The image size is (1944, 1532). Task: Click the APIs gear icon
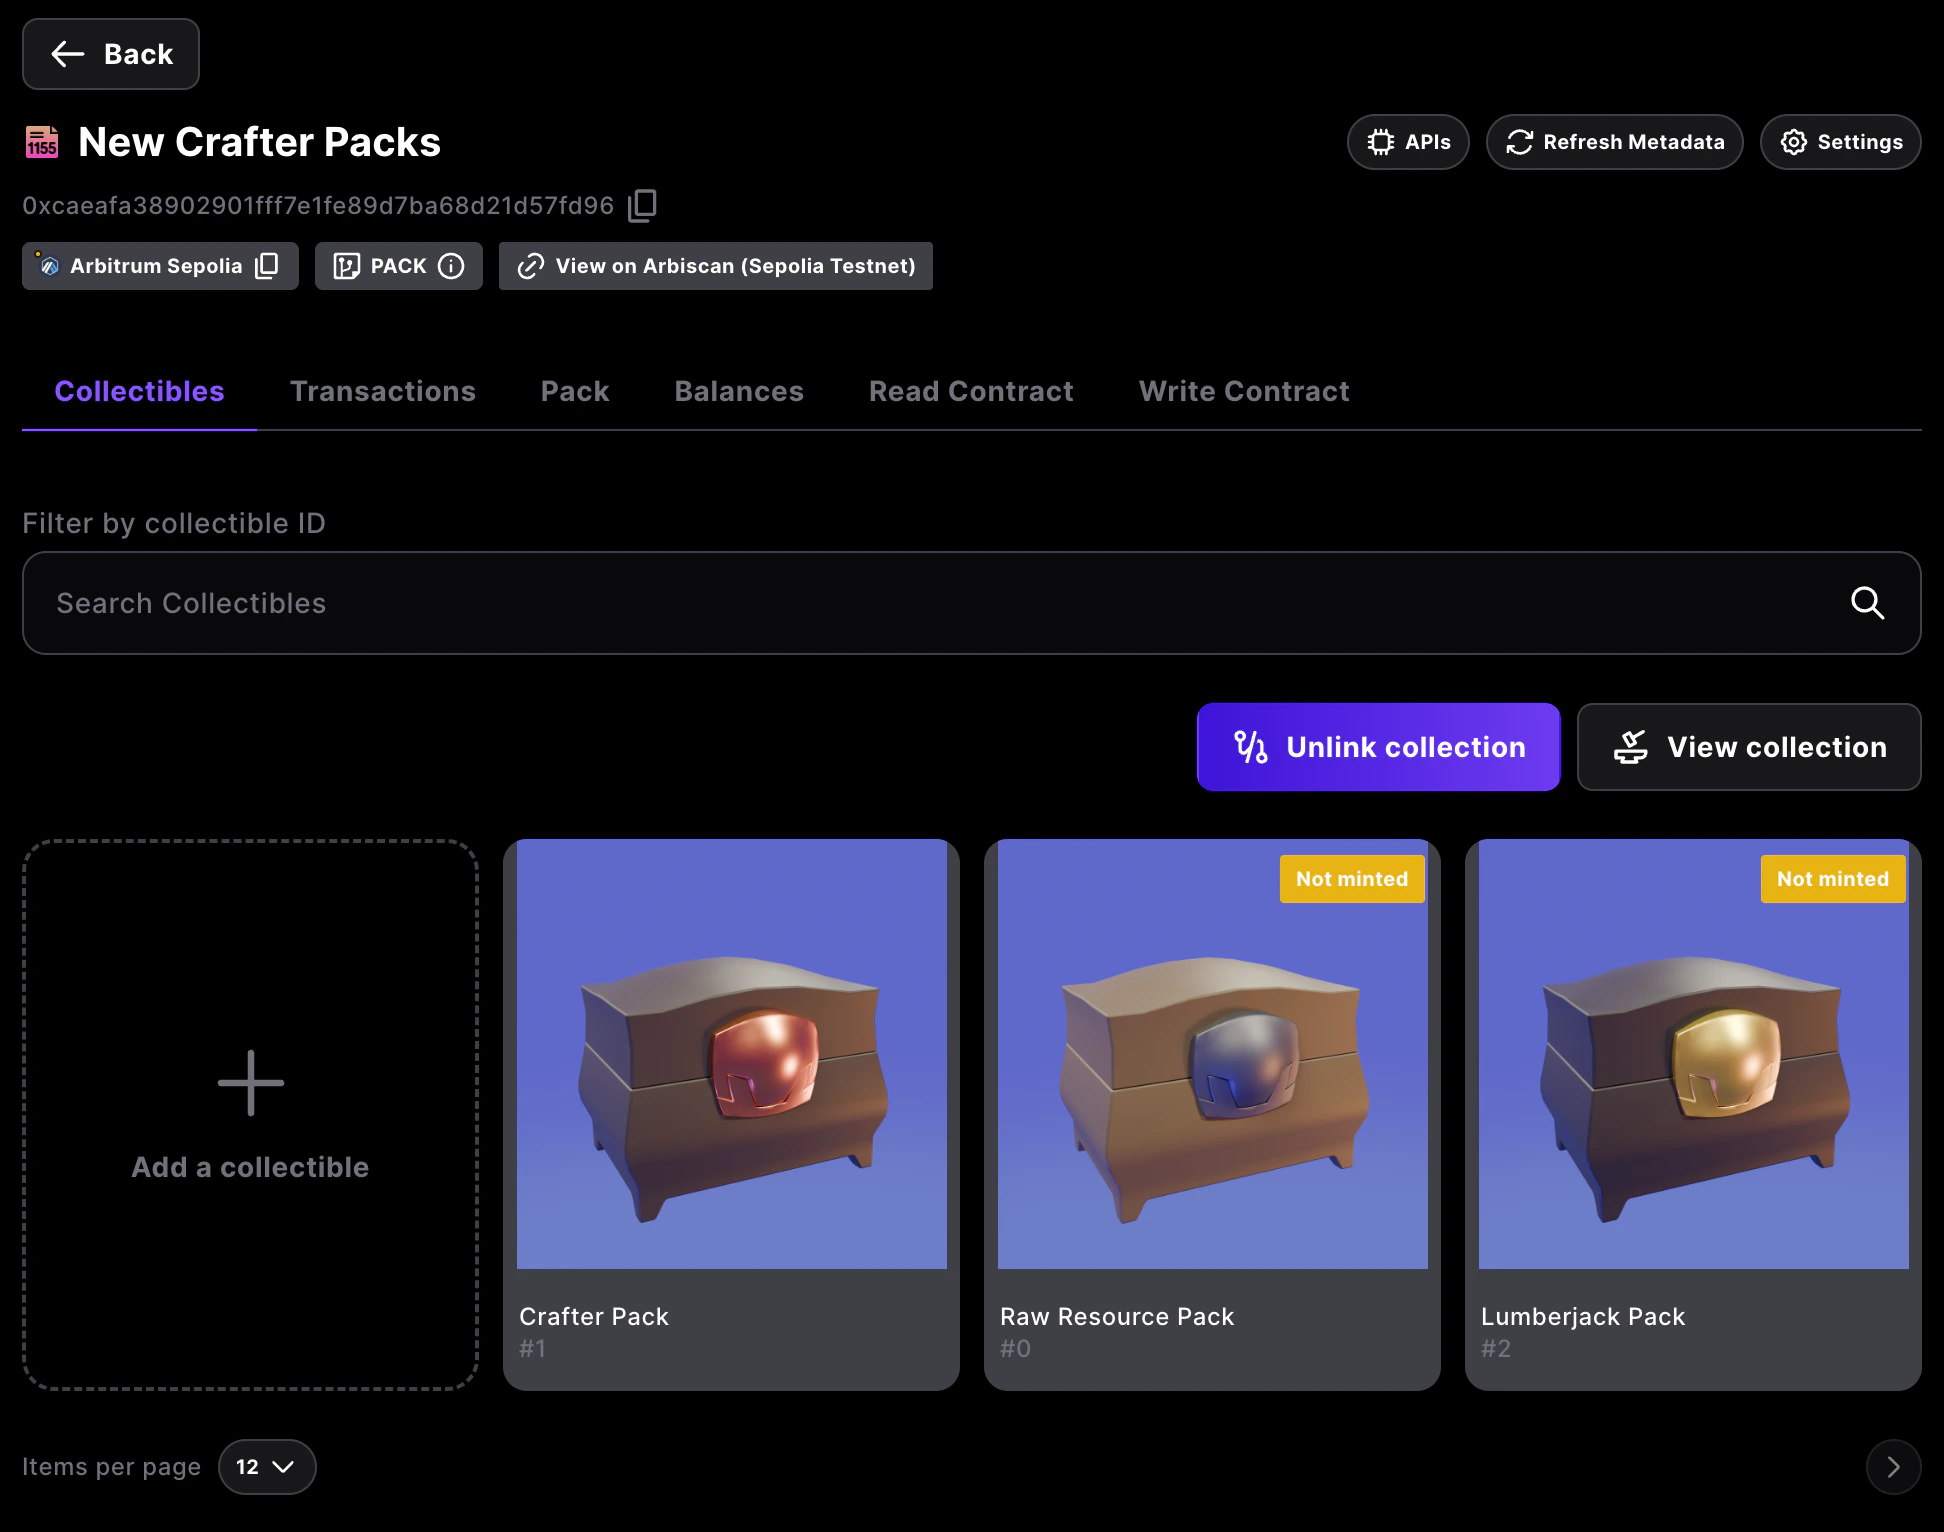(x=1381, y=142)
